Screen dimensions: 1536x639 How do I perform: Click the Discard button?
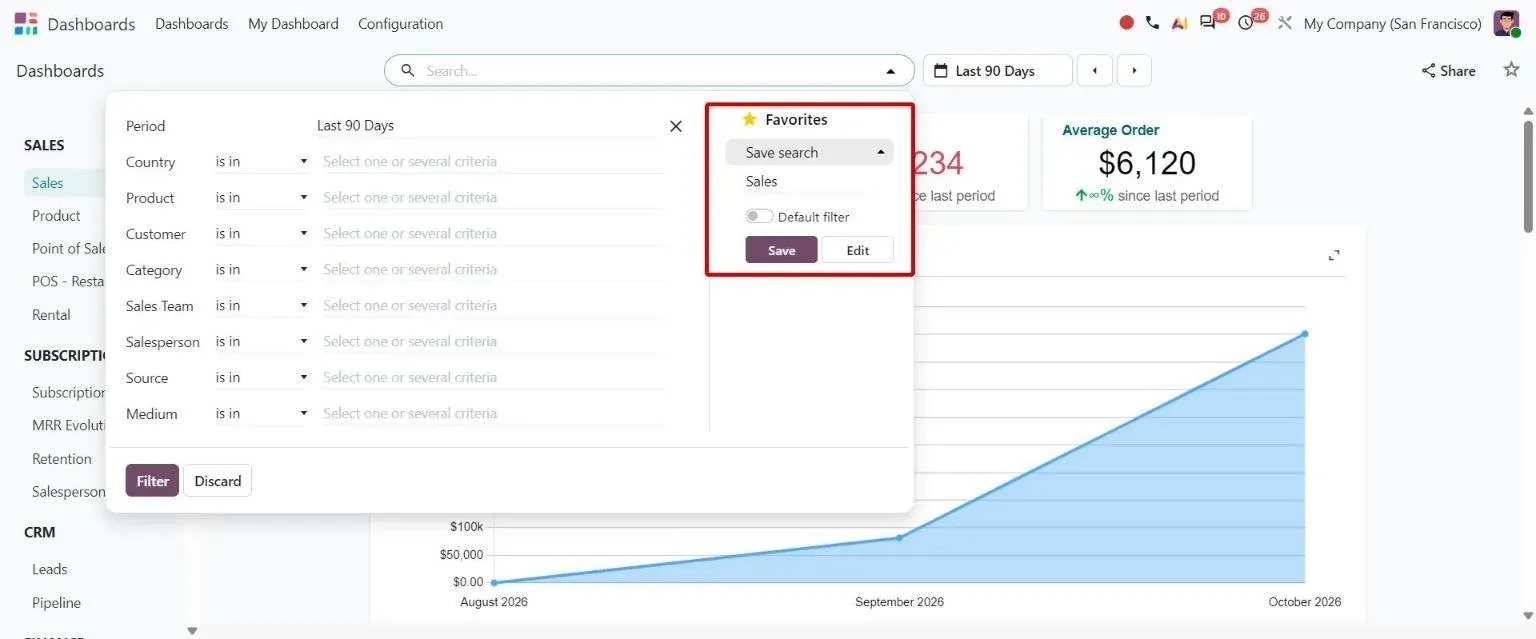click(218, 481)
